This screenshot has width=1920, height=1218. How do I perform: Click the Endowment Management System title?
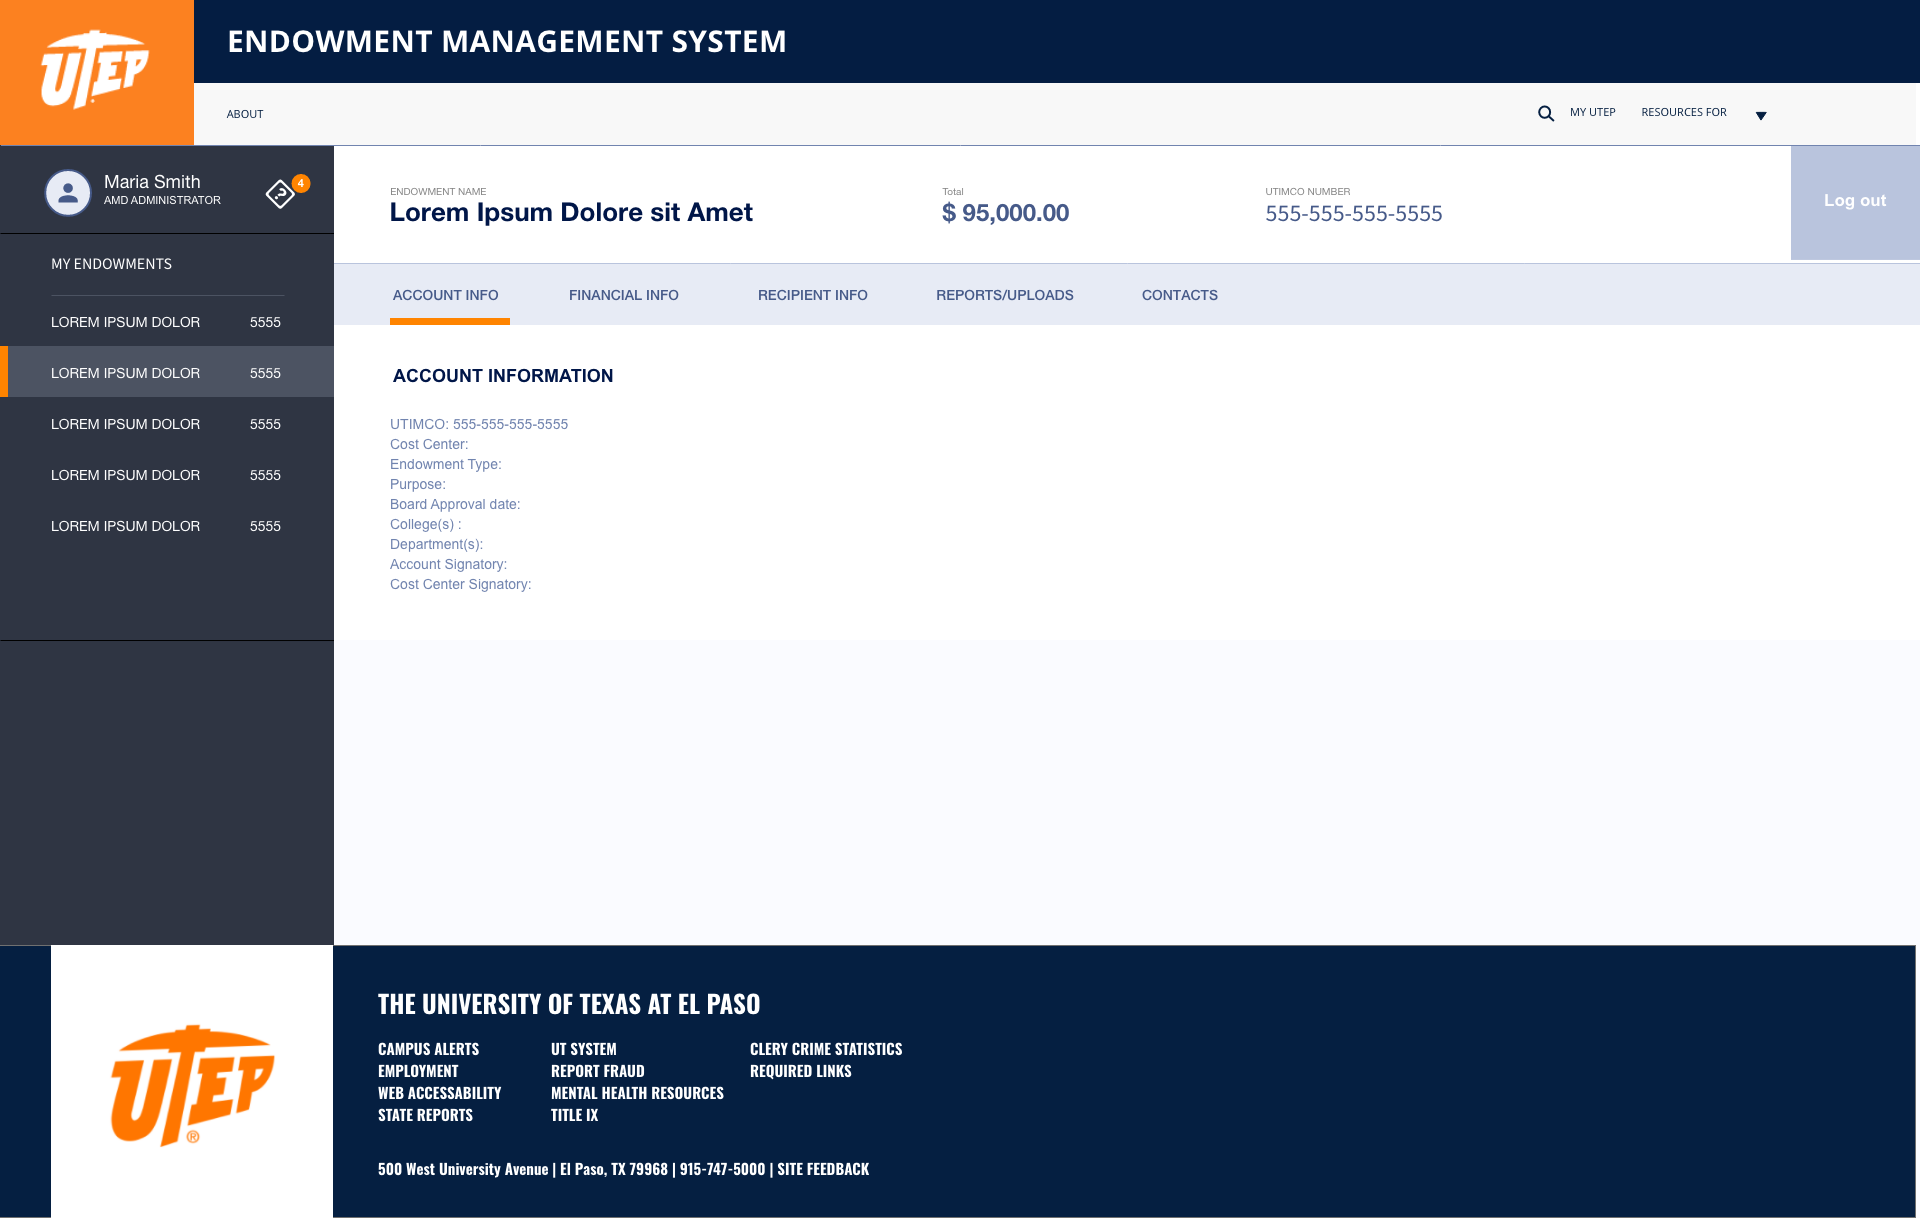click(x=507, y=41)
